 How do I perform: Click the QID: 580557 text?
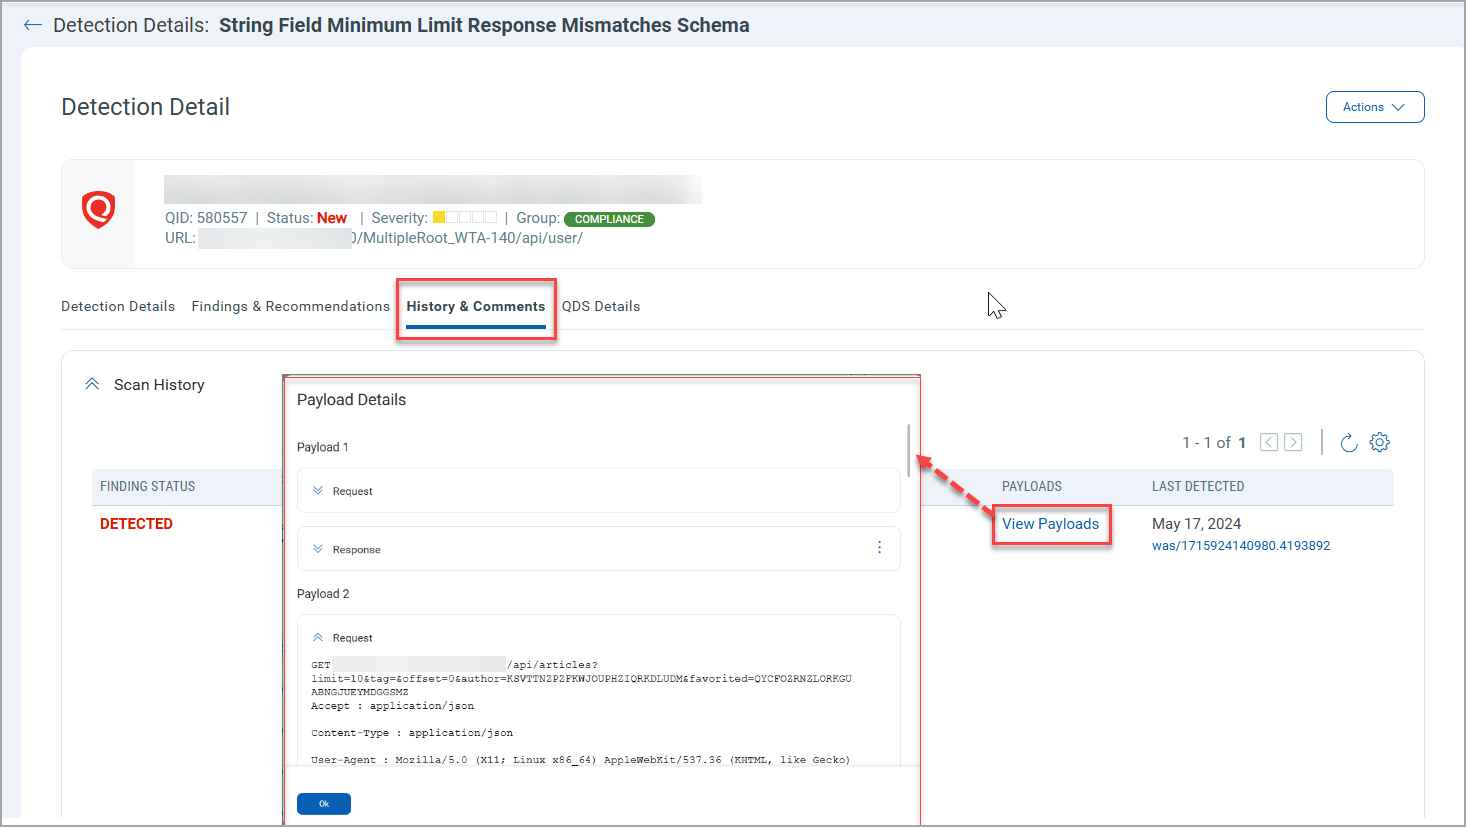point(206,218)
